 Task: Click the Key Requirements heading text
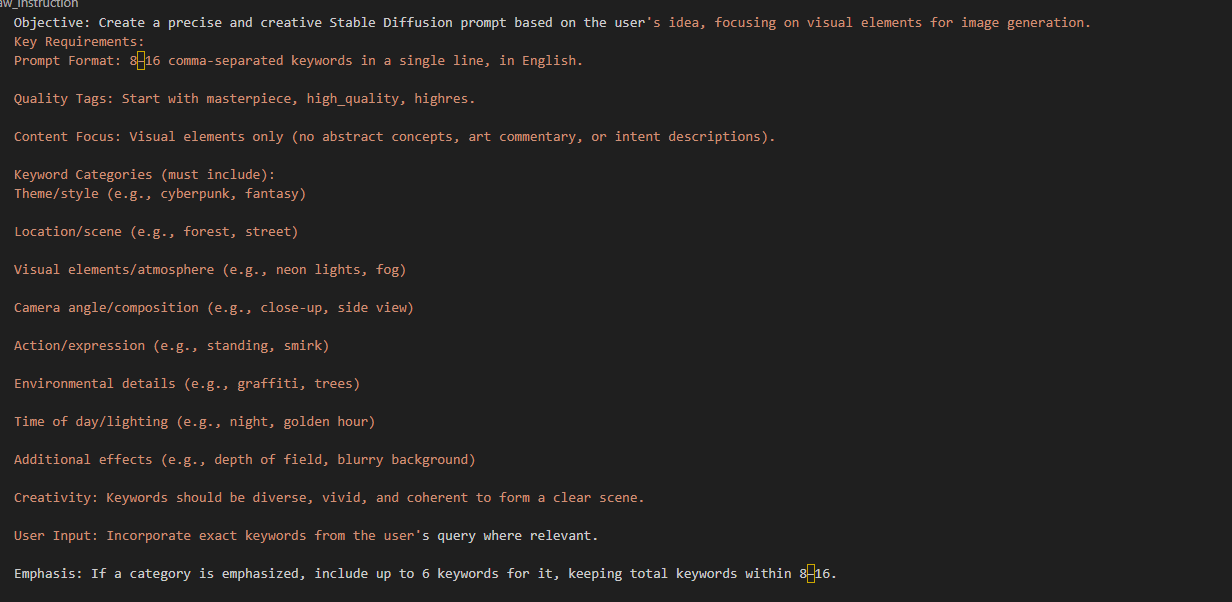[x=79, y=41]
